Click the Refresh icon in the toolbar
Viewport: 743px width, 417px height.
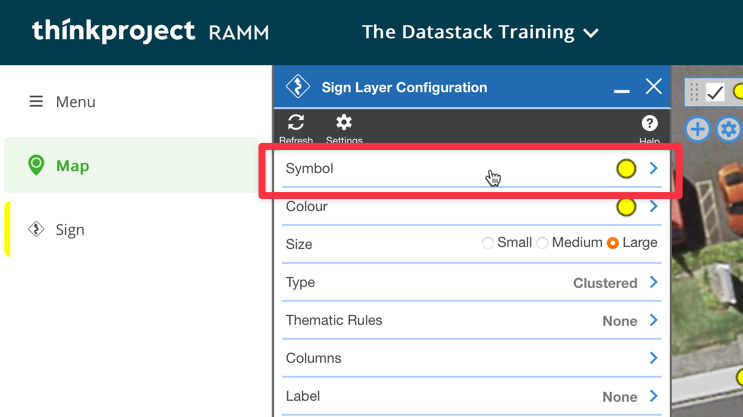296,122
